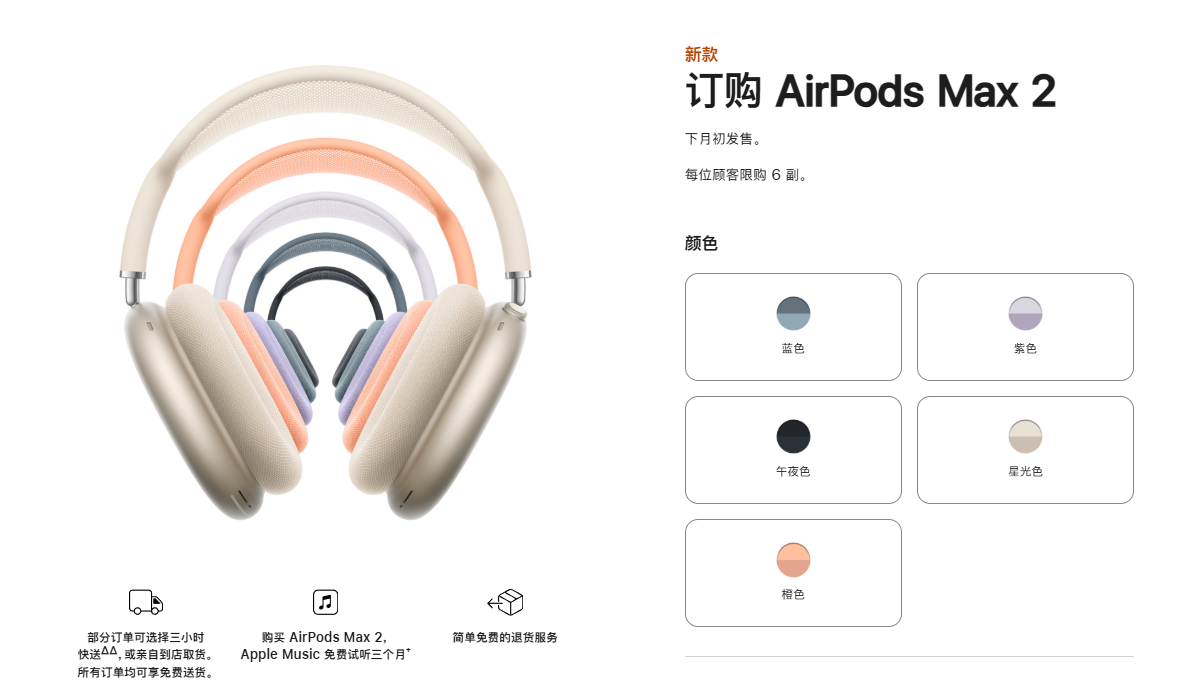Pick the orange color swatch circle
This screenshot has width=1203, height=685.
pyautogui.click(x=793, y=559)
